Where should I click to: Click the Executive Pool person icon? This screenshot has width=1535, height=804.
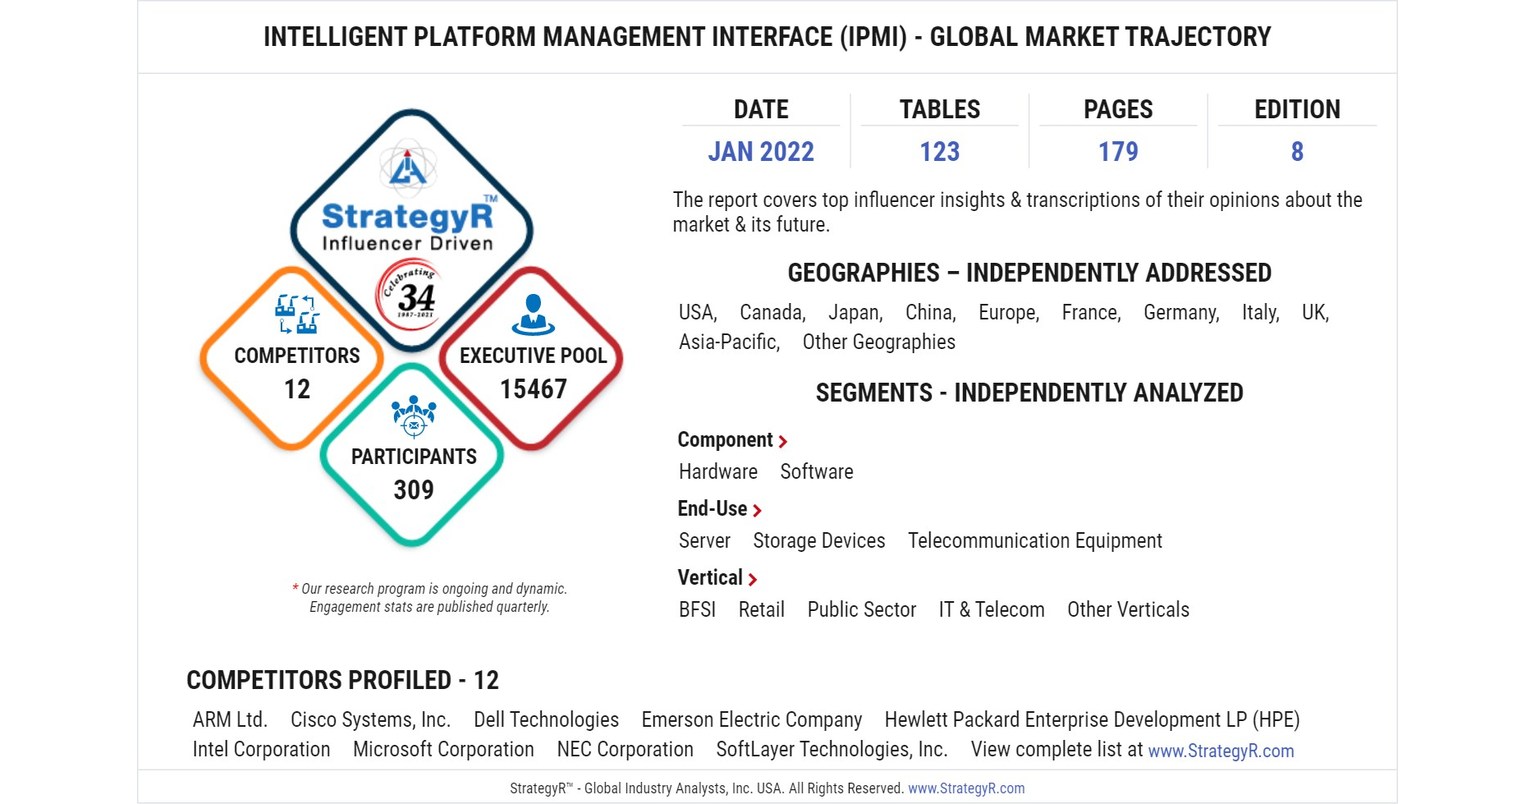532,314
